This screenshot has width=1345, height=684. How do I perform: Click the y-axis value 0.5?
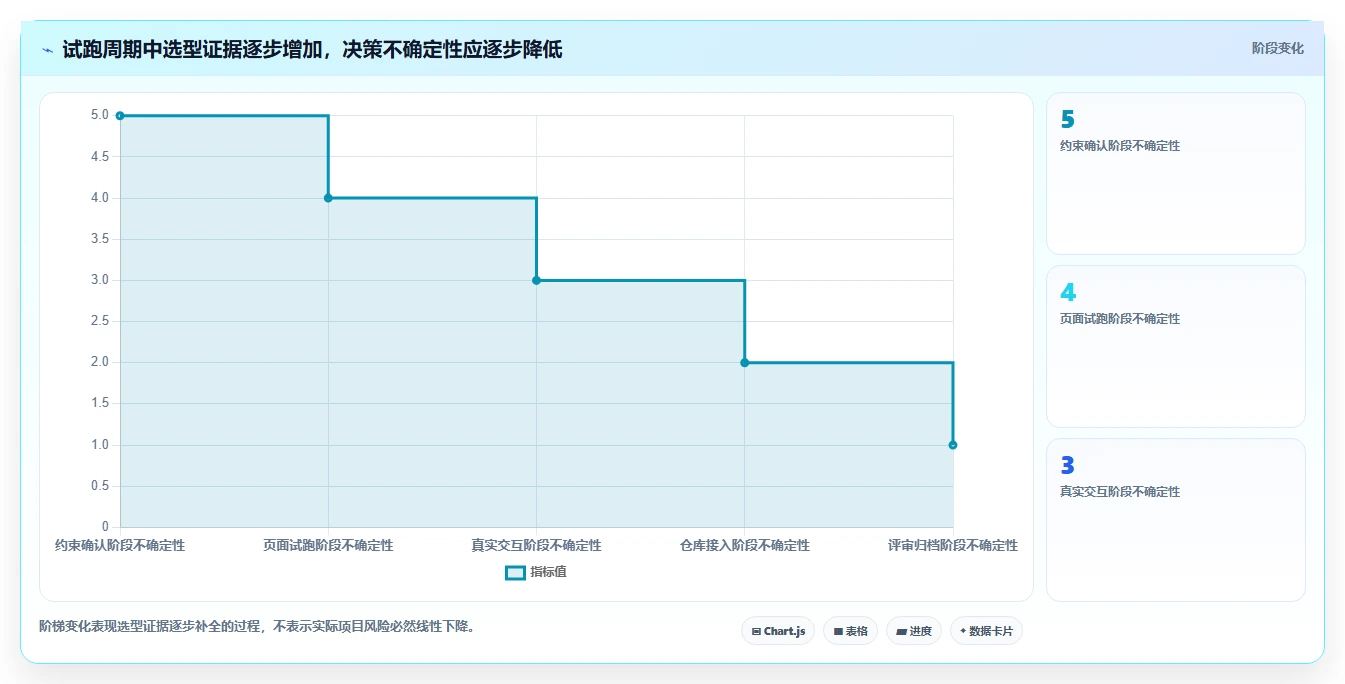(99, 486)
